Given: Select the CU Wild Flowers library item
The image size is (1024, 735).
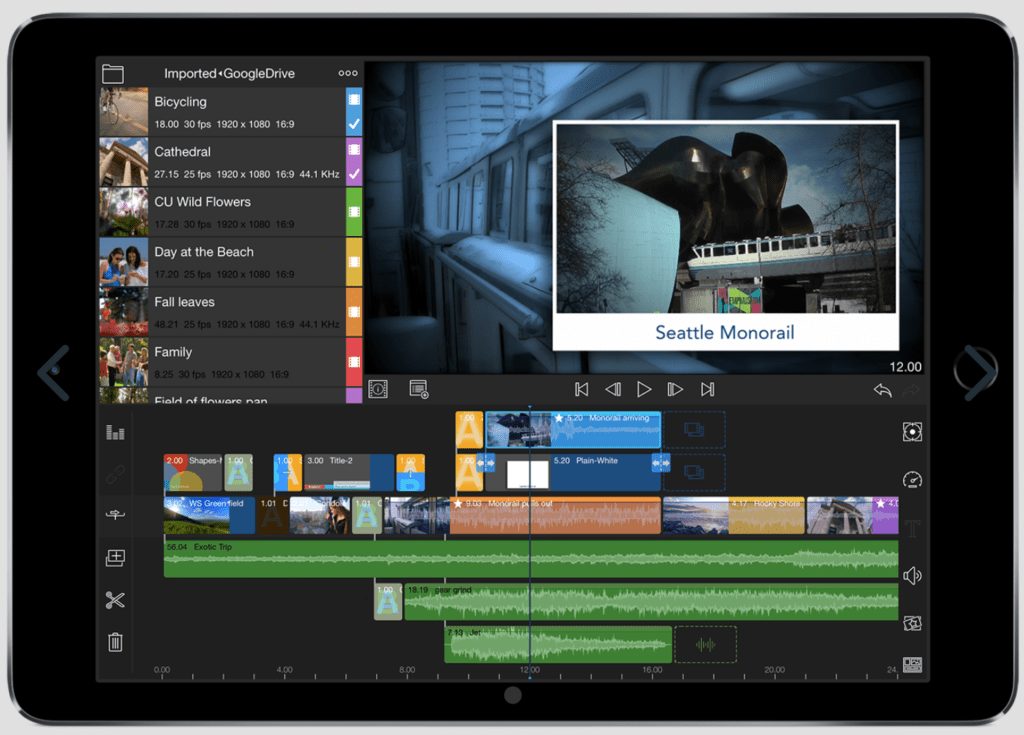Looking at the screenshot, I should tap(222, 211).
